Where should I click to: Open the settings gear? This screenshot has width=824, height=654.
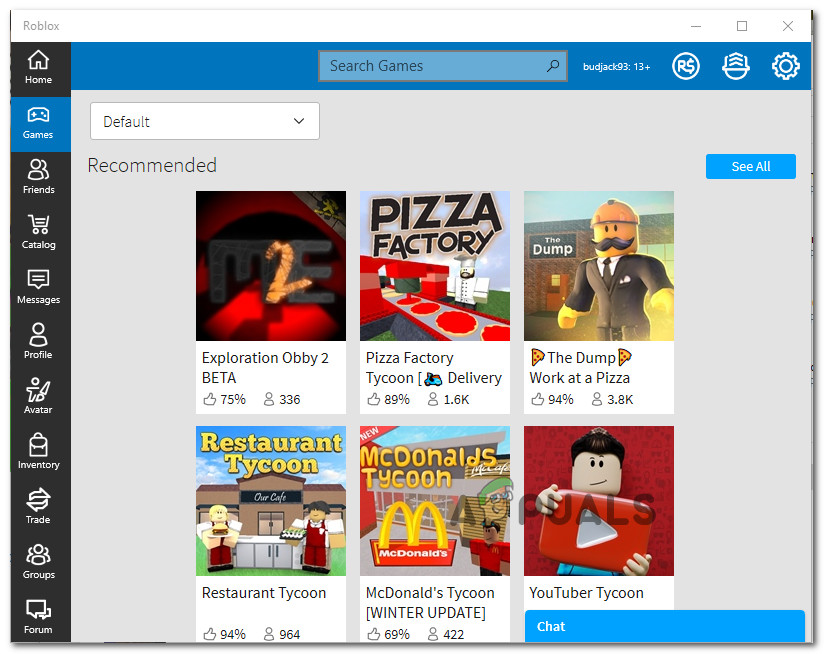786,66
